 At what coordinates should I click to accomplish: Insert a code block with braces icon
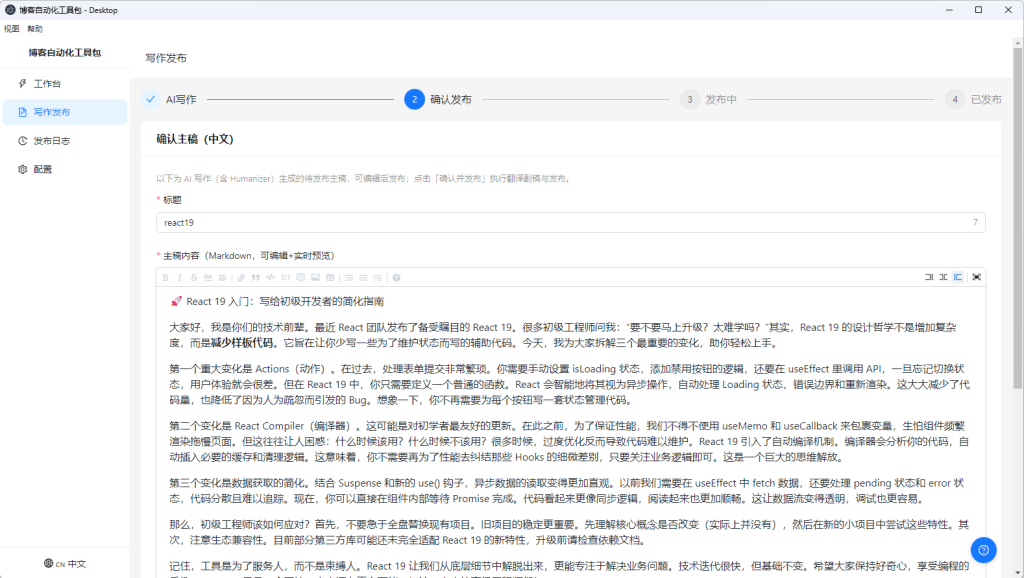(285, 278)
